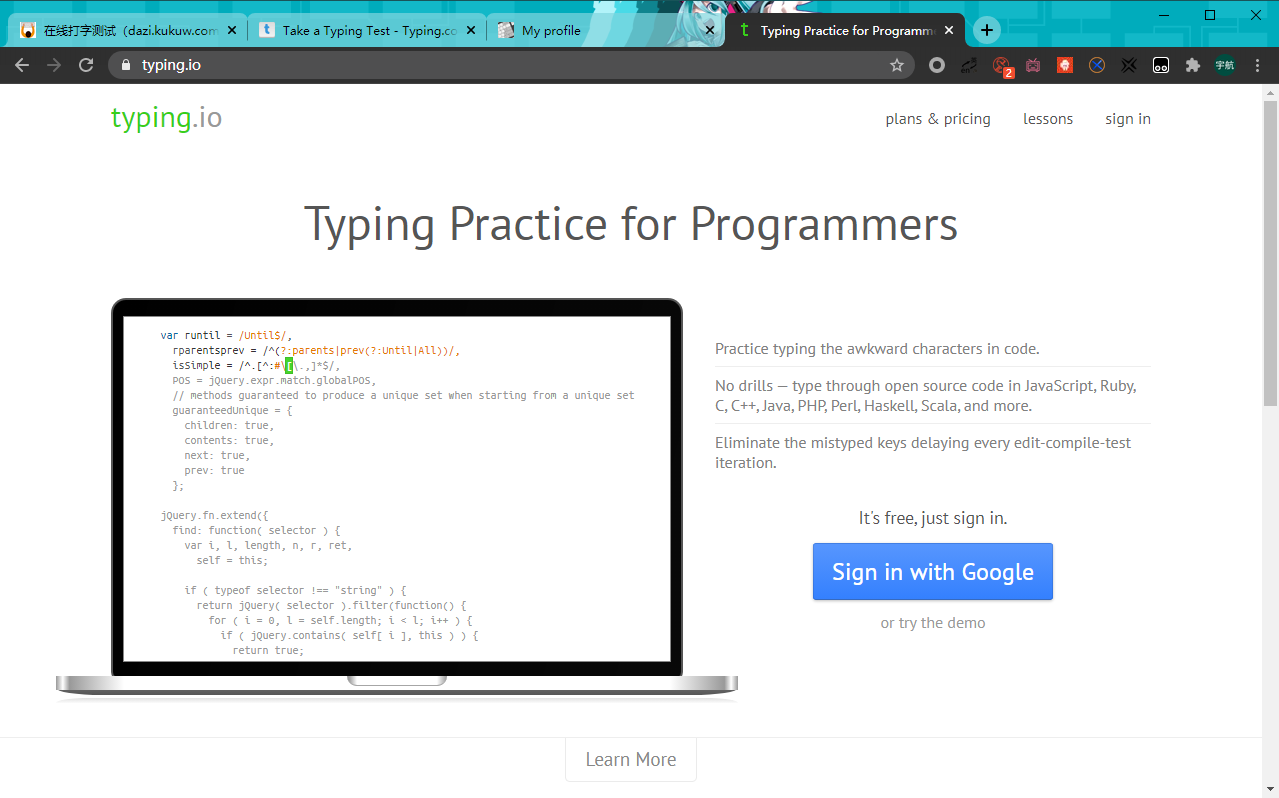
Task: Open the pink TV extension icon
Action: [x=1033, y=65]
